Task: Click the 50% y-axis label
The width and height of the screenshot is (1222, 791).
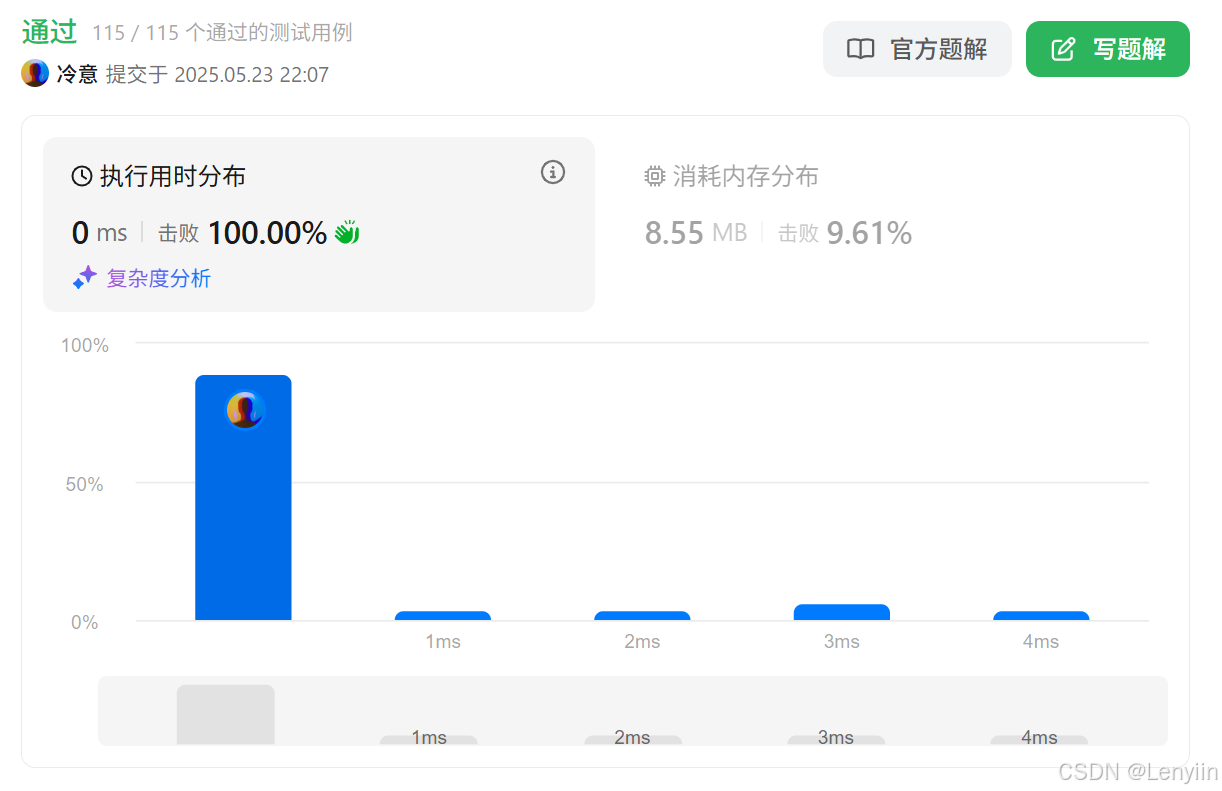Action: 83,484
